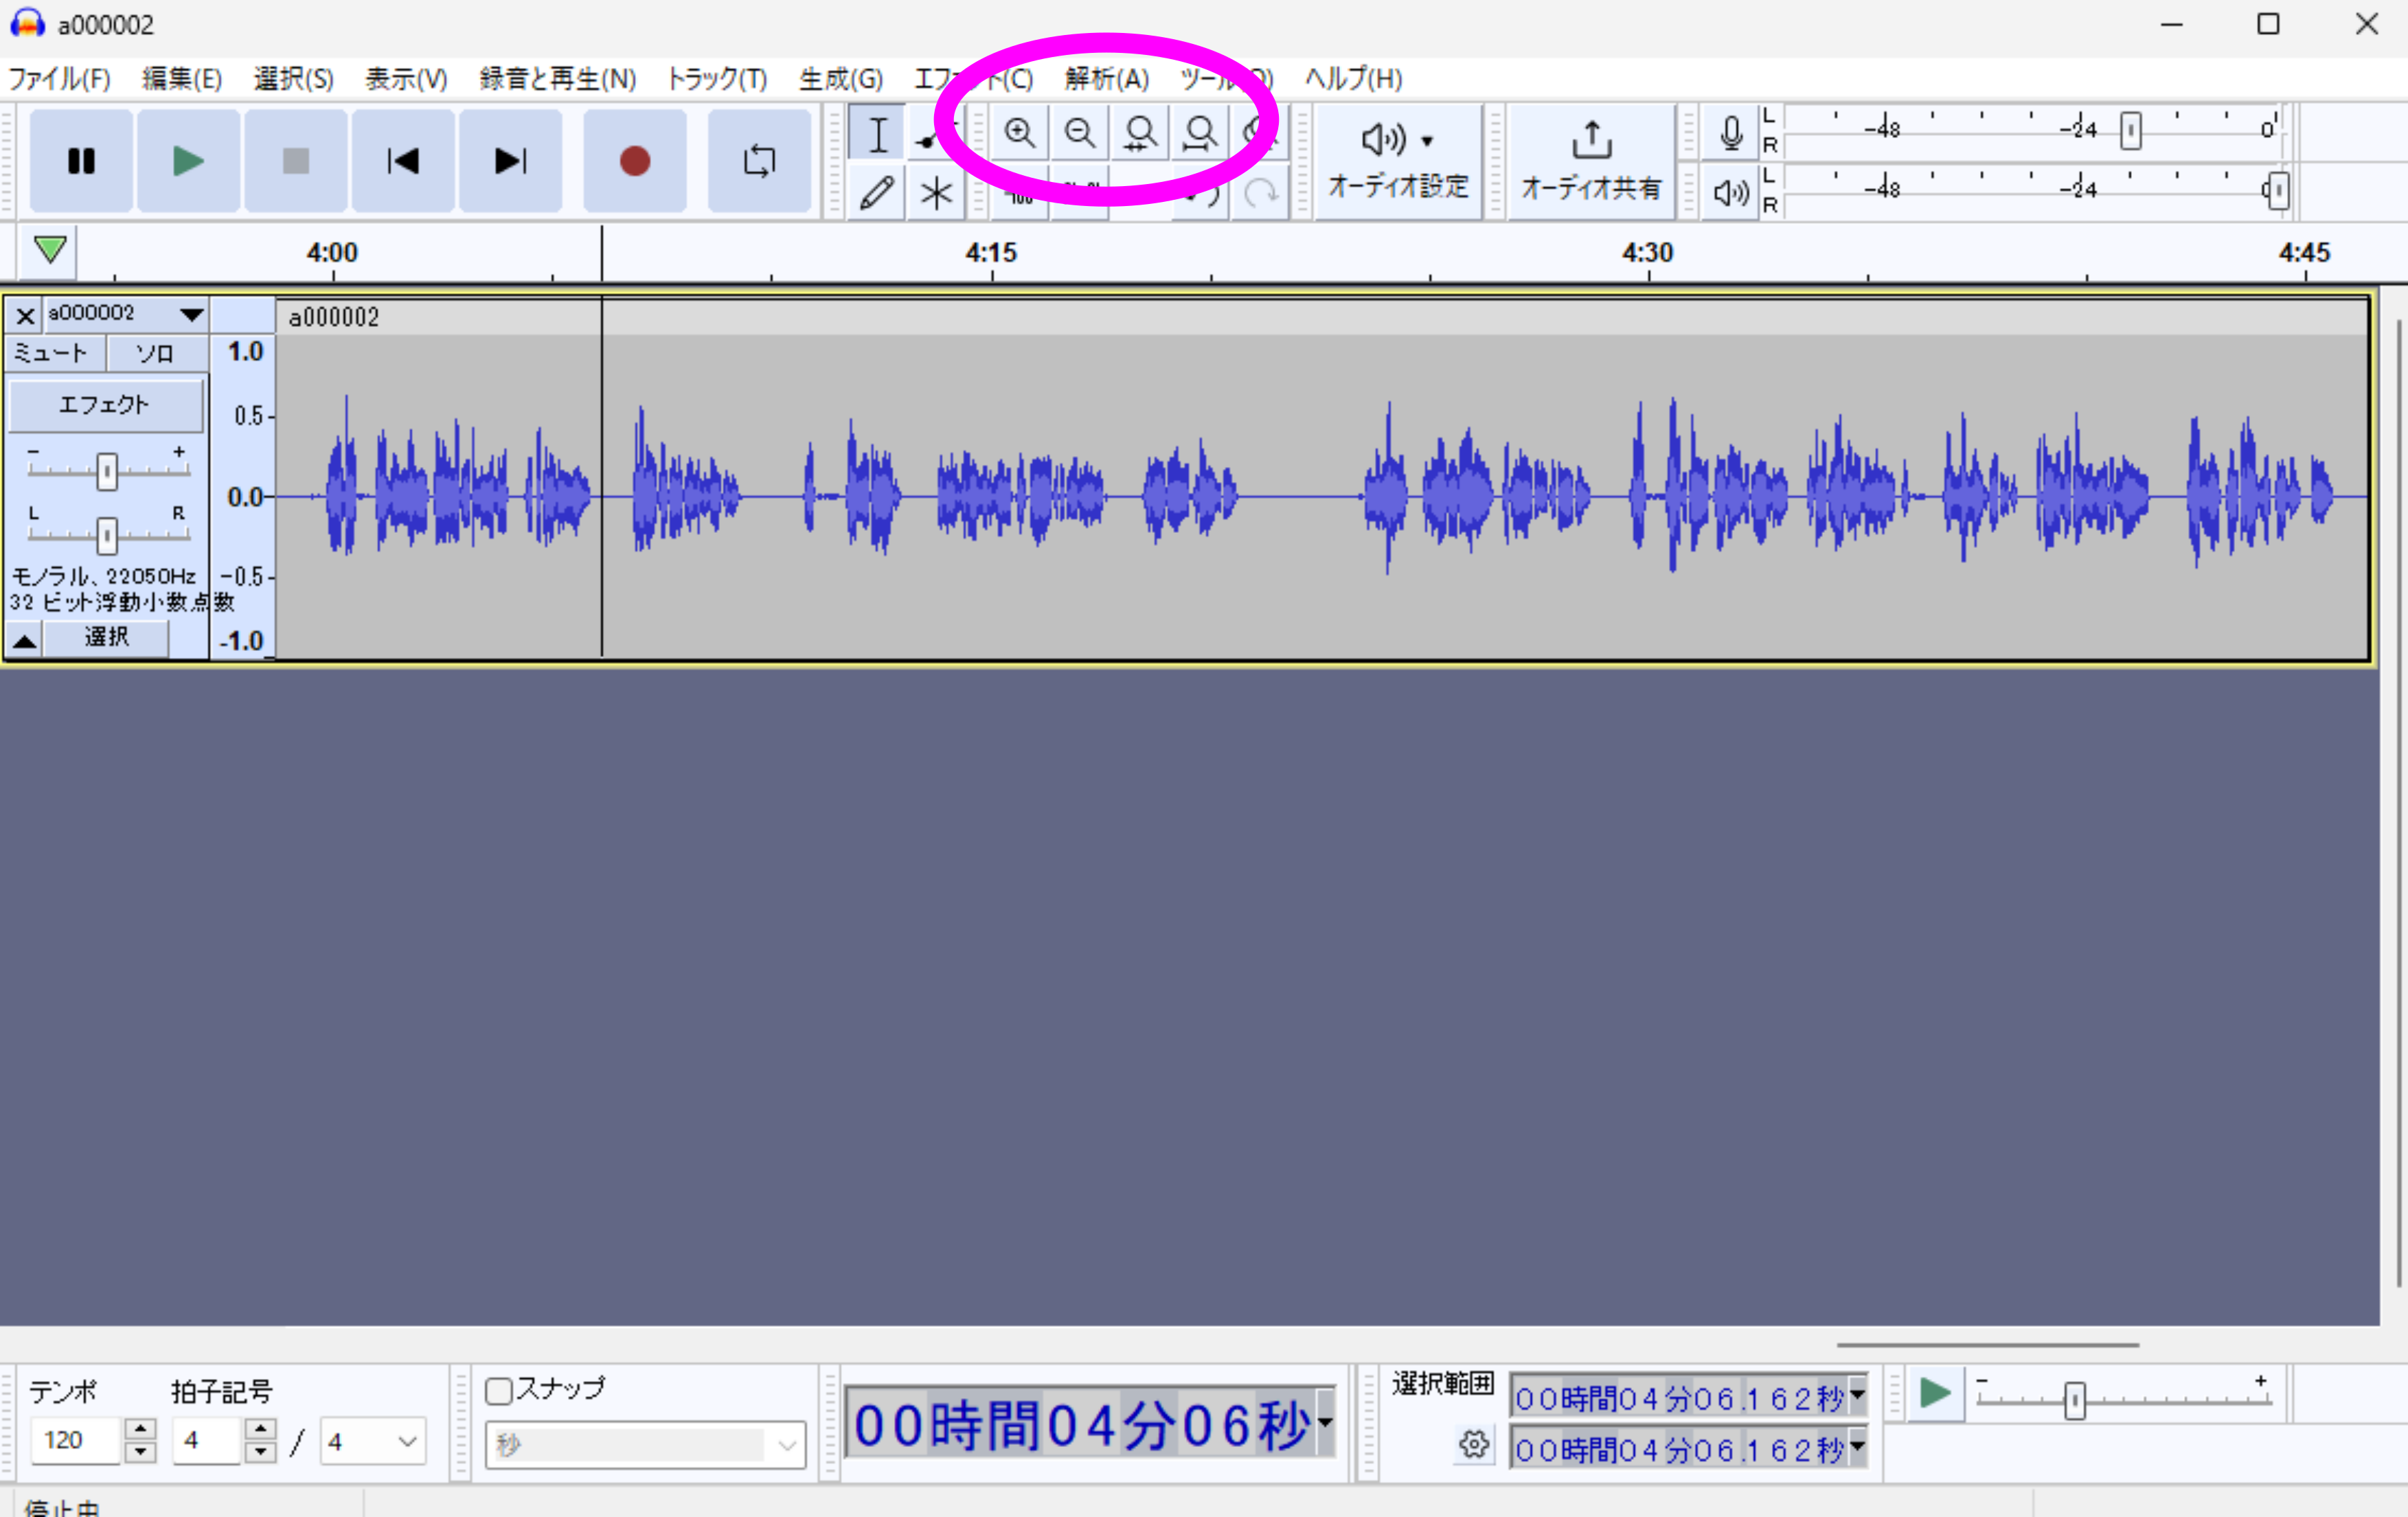The image size is (2408, 1517).
Task: Click the tempo 120 input field
Action: [76, 1440]
